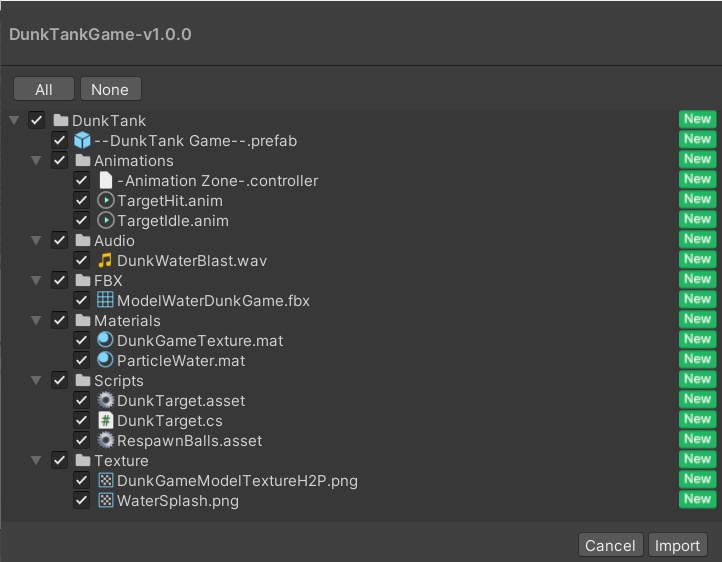Toggle the DunkWaterBlast.wav checkbox
722x562 pixels.
(x=82, y=260)
